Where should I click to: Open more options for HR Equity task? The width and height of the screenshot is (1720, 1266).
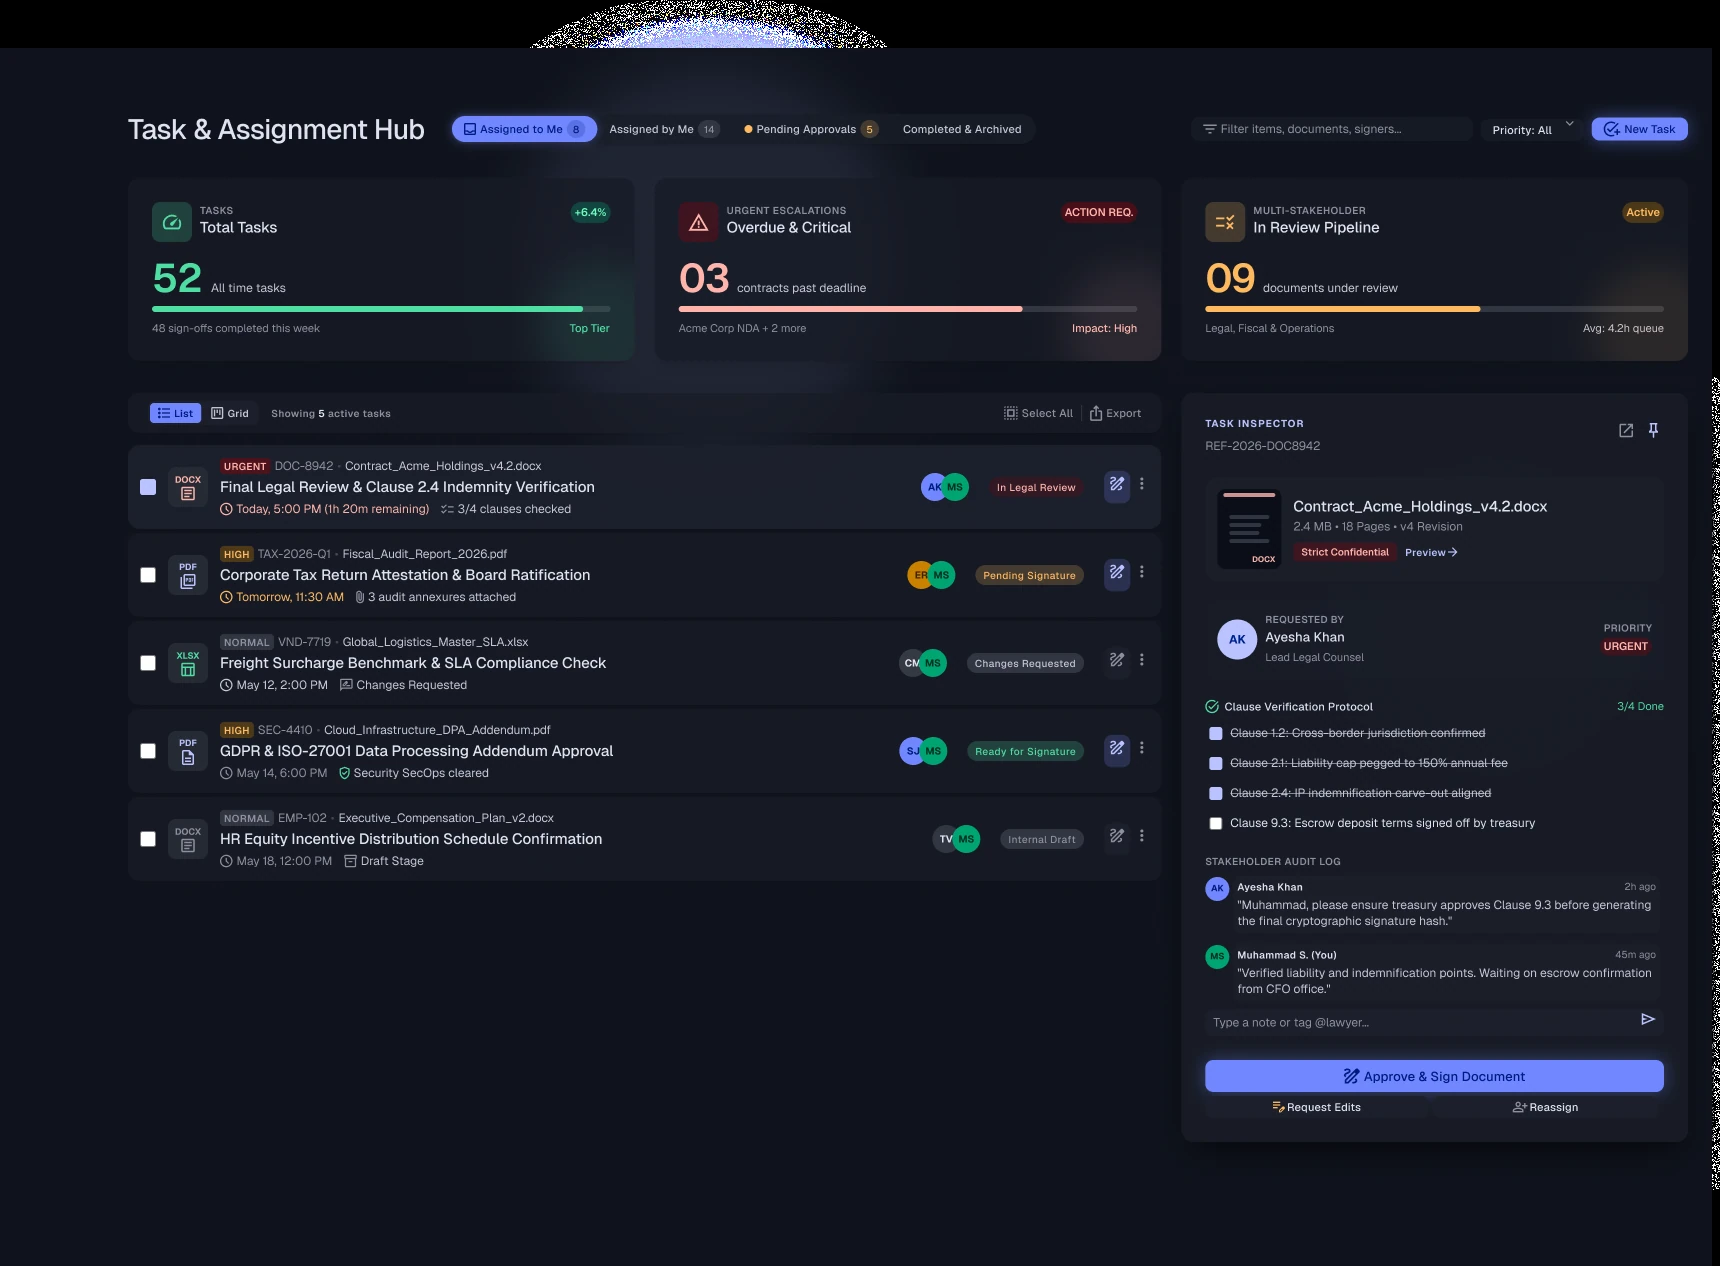tap(1142, 836)
